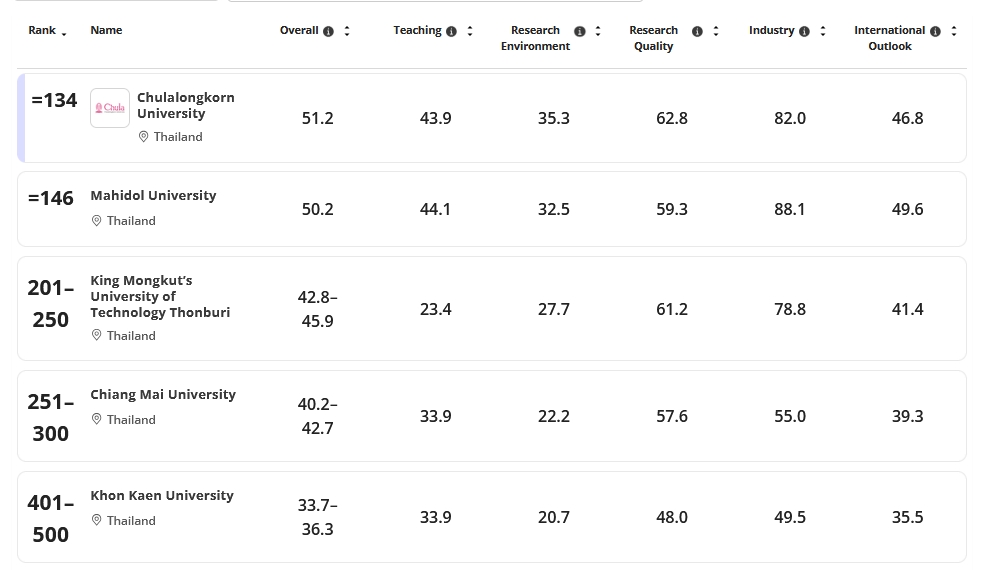Sort by Teaching score arrows
Screen dimensions: 990x570
tap(470, 31)
